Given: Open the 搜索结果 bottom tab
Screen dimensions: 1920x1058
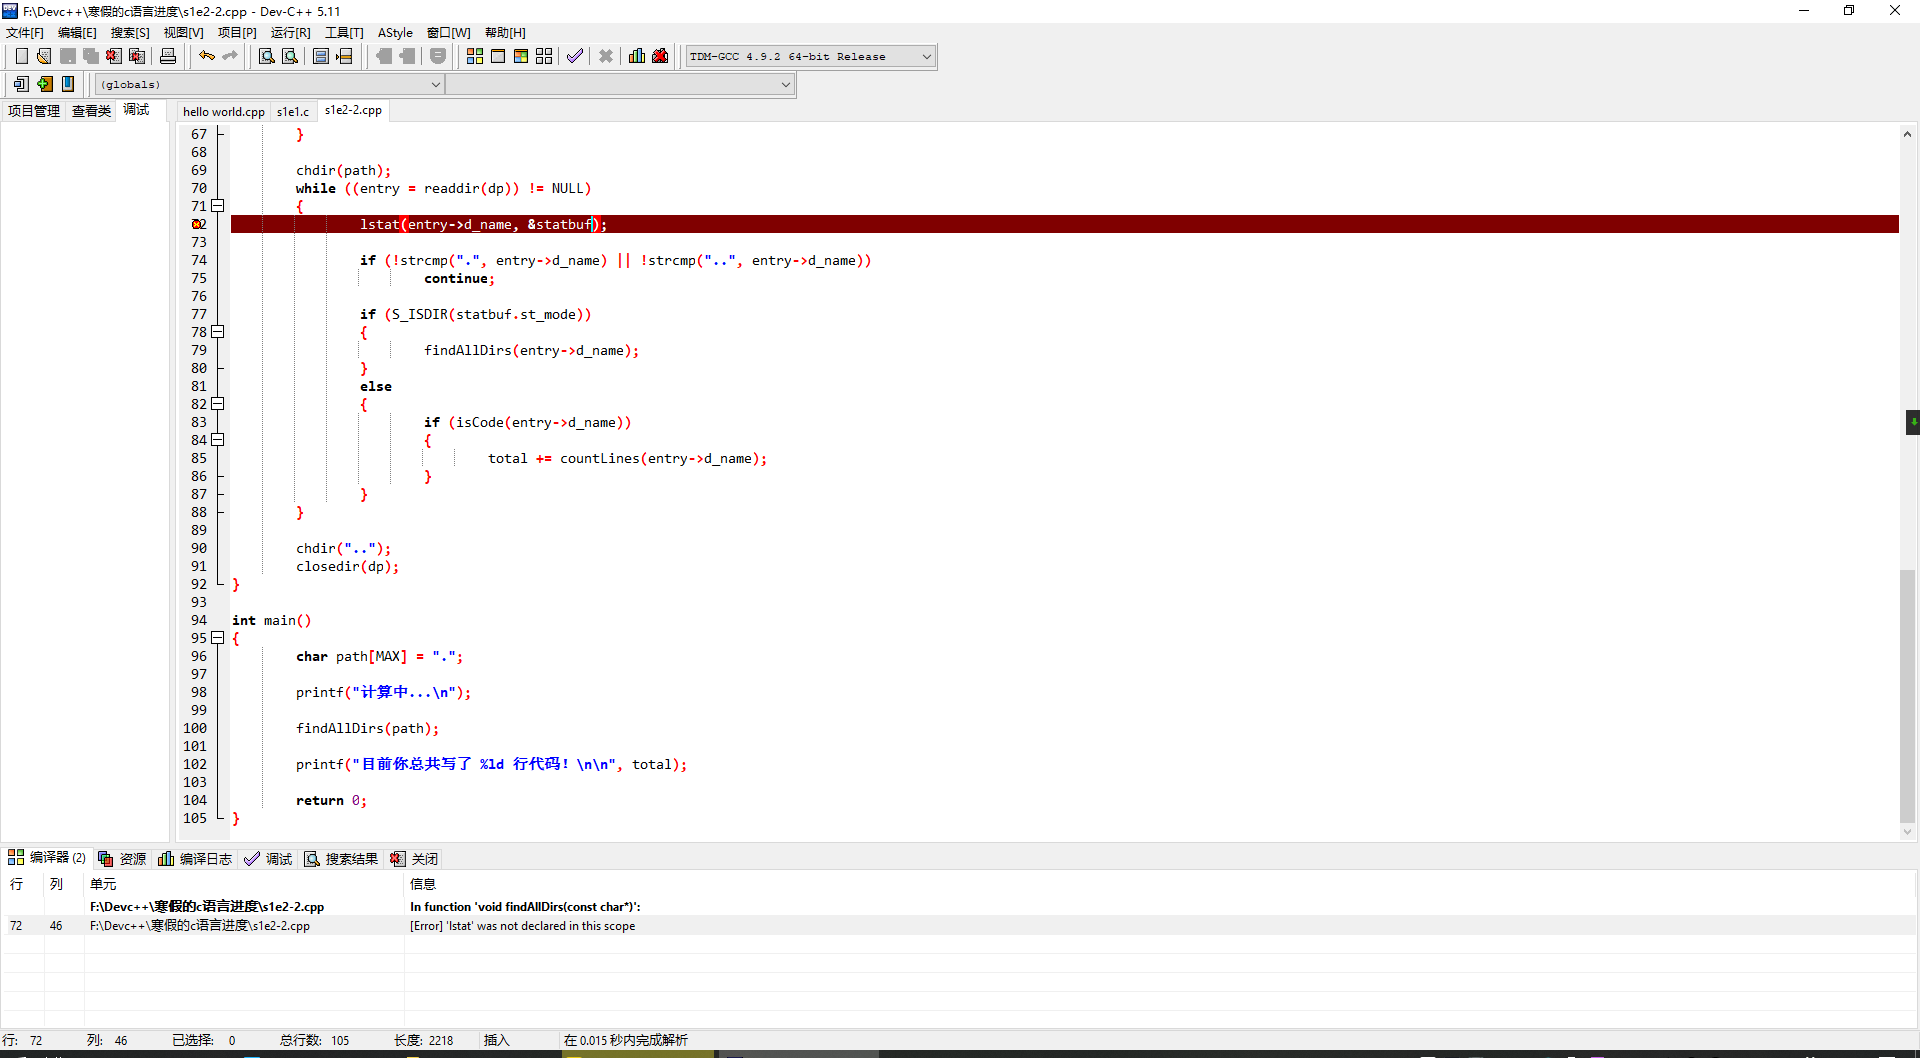Looking at the screenshot, I should pyautogui.click(x=341, y=859).
